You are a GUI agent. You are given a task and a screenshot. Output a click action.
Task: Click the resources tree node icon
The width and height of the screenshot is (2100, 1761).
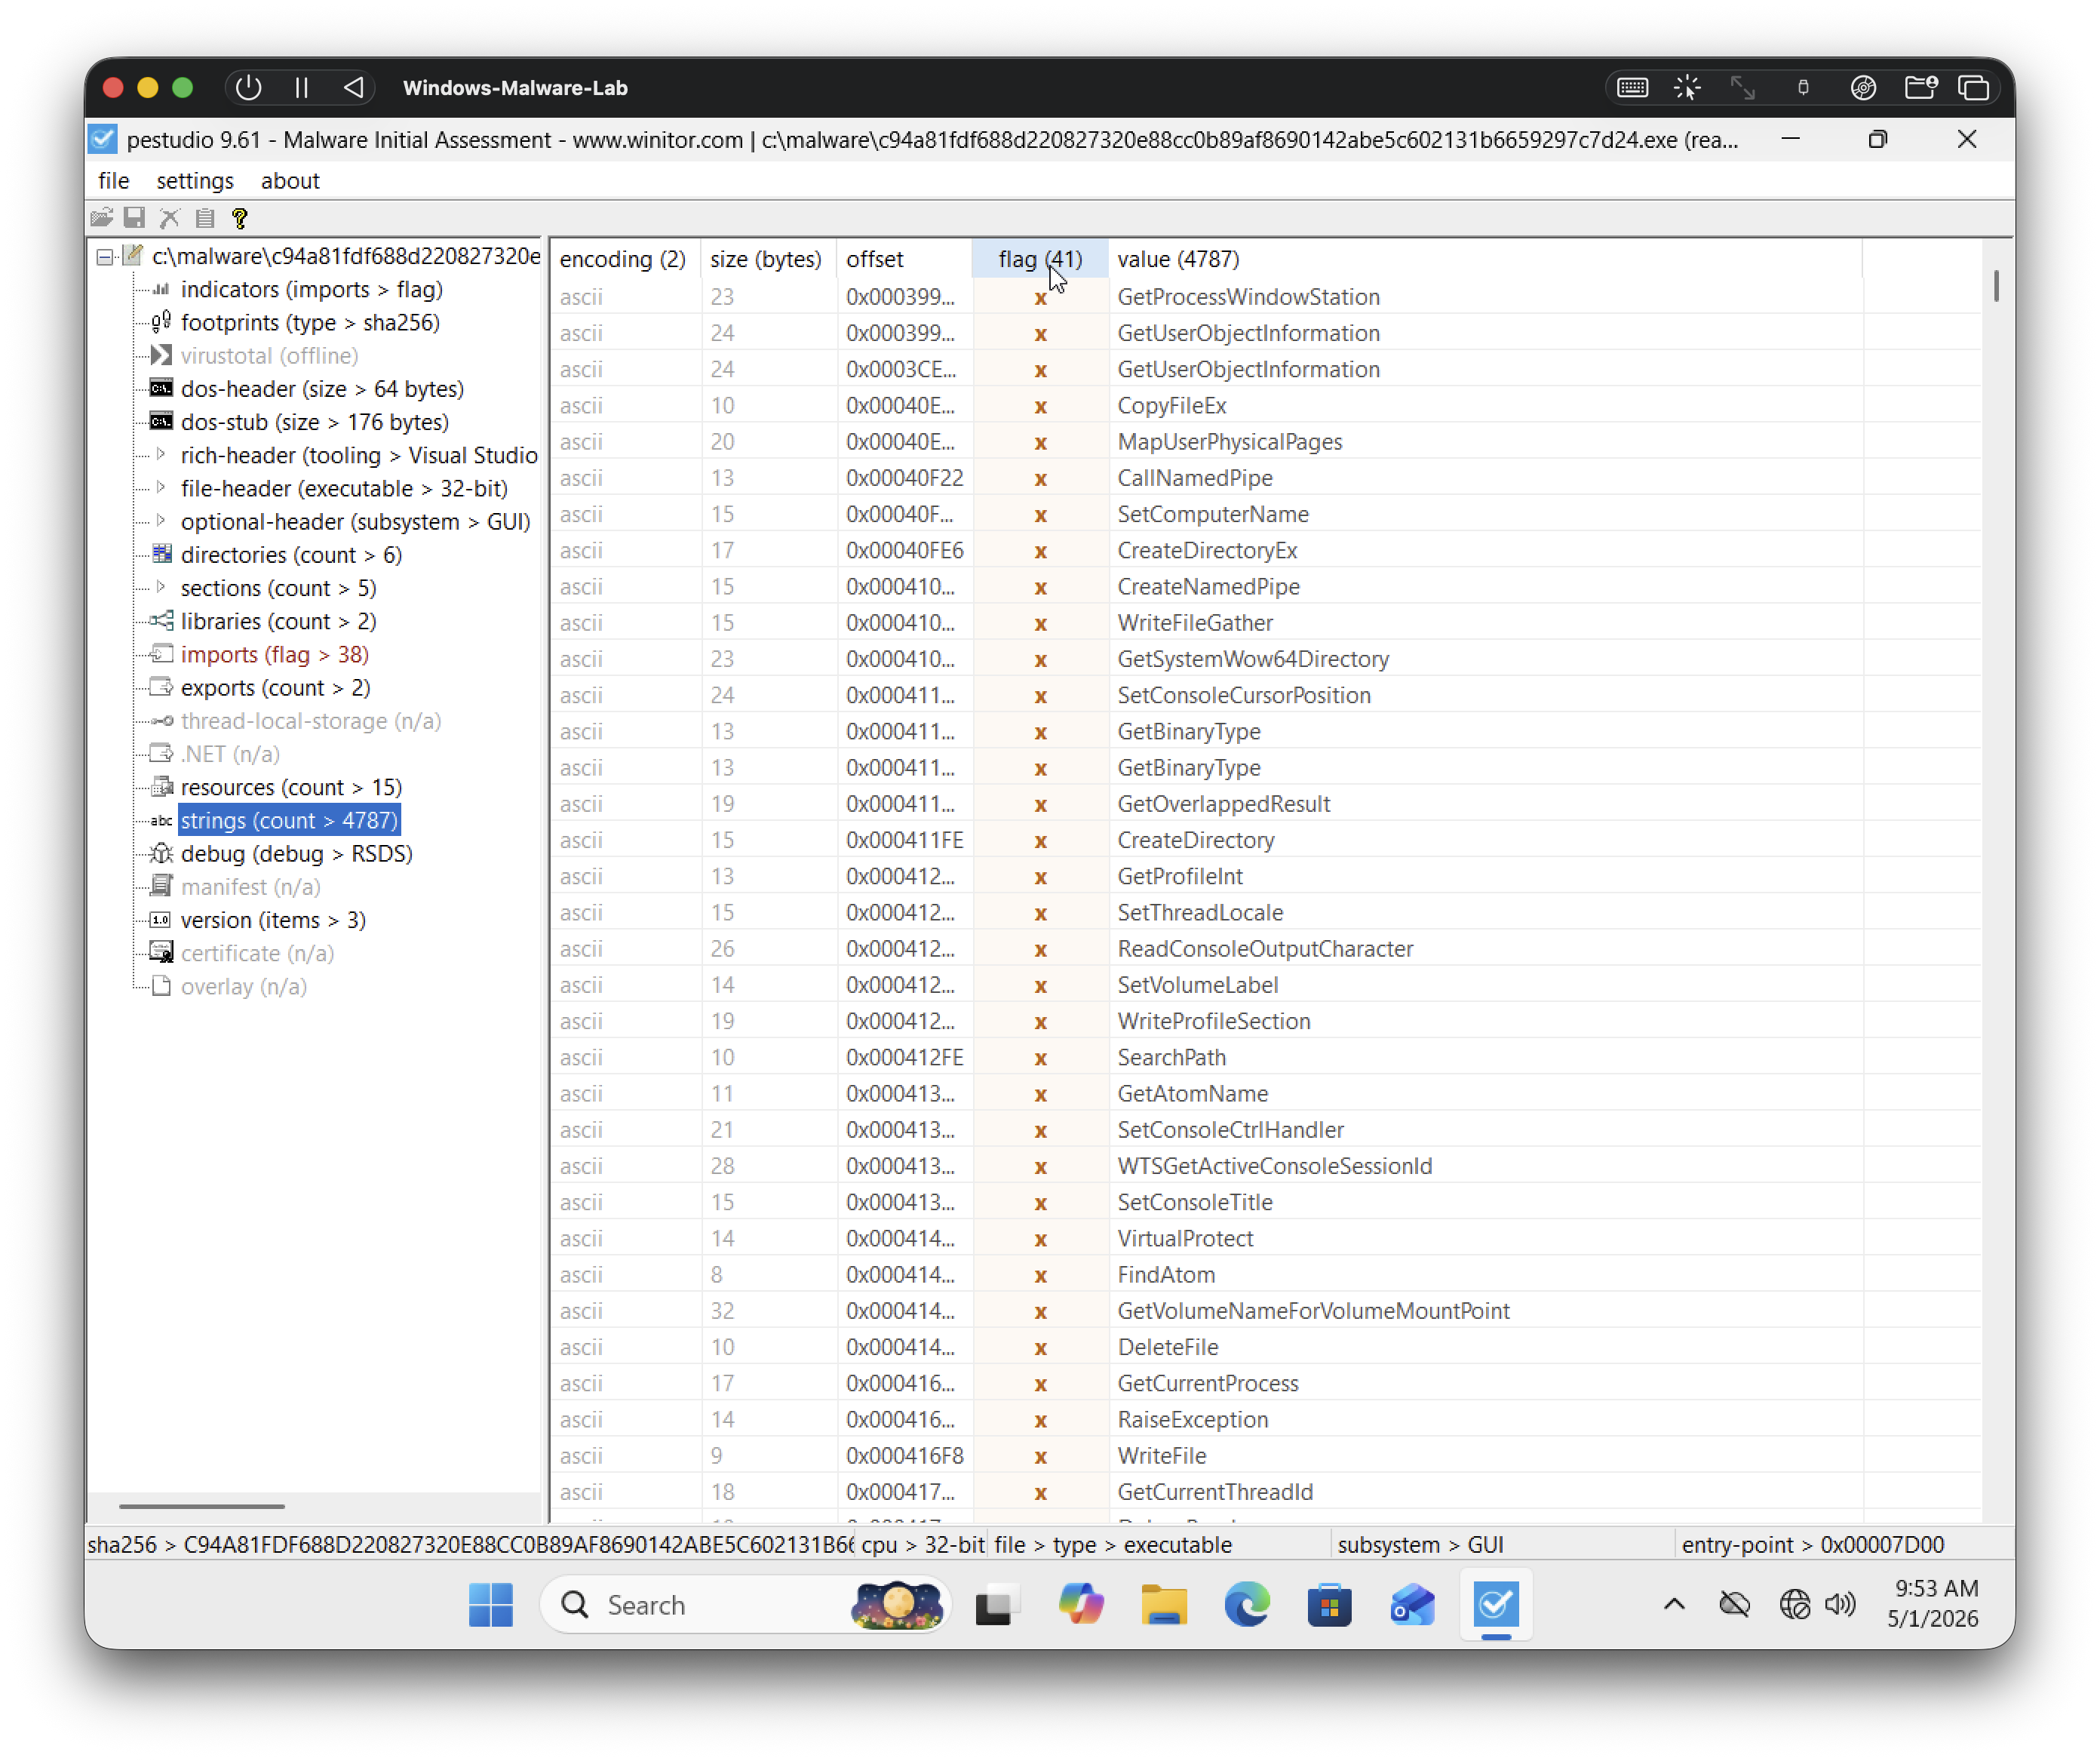pyautogui.click(x=161, y=787)
